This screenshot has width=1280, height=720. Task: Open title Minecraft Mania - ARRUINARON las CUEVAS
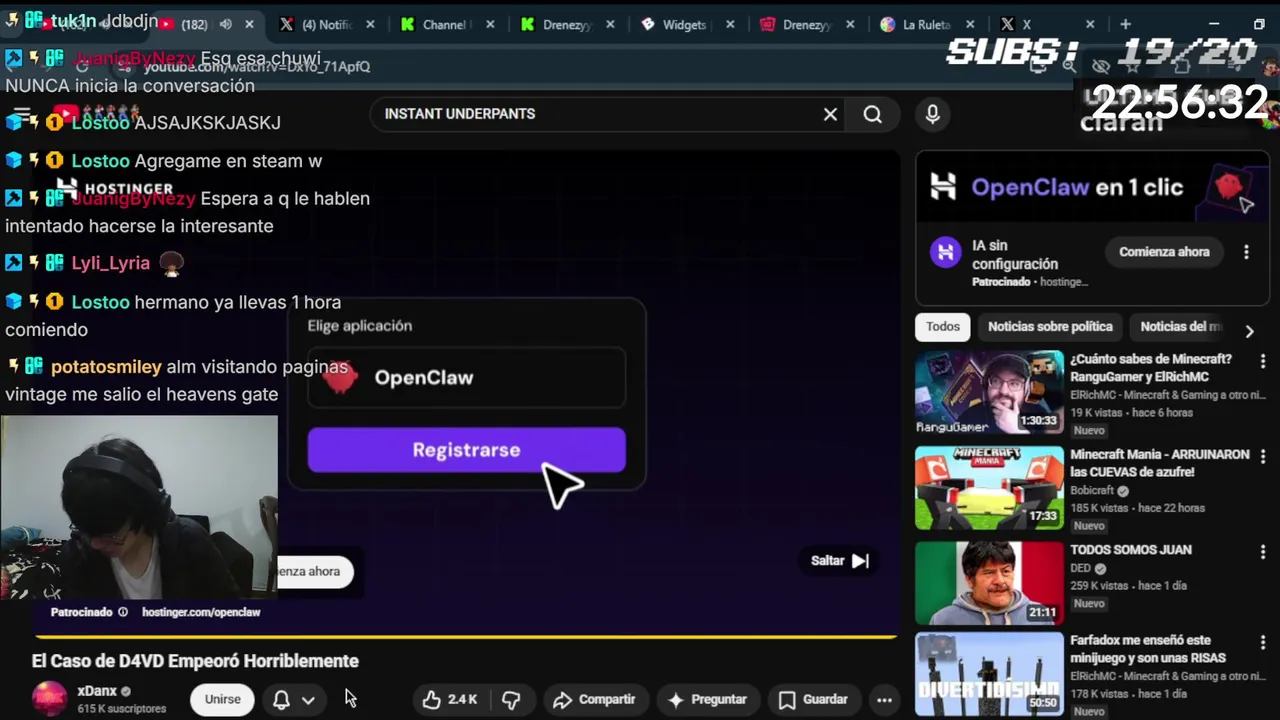pyautogui.click(x=1160, y=463)
